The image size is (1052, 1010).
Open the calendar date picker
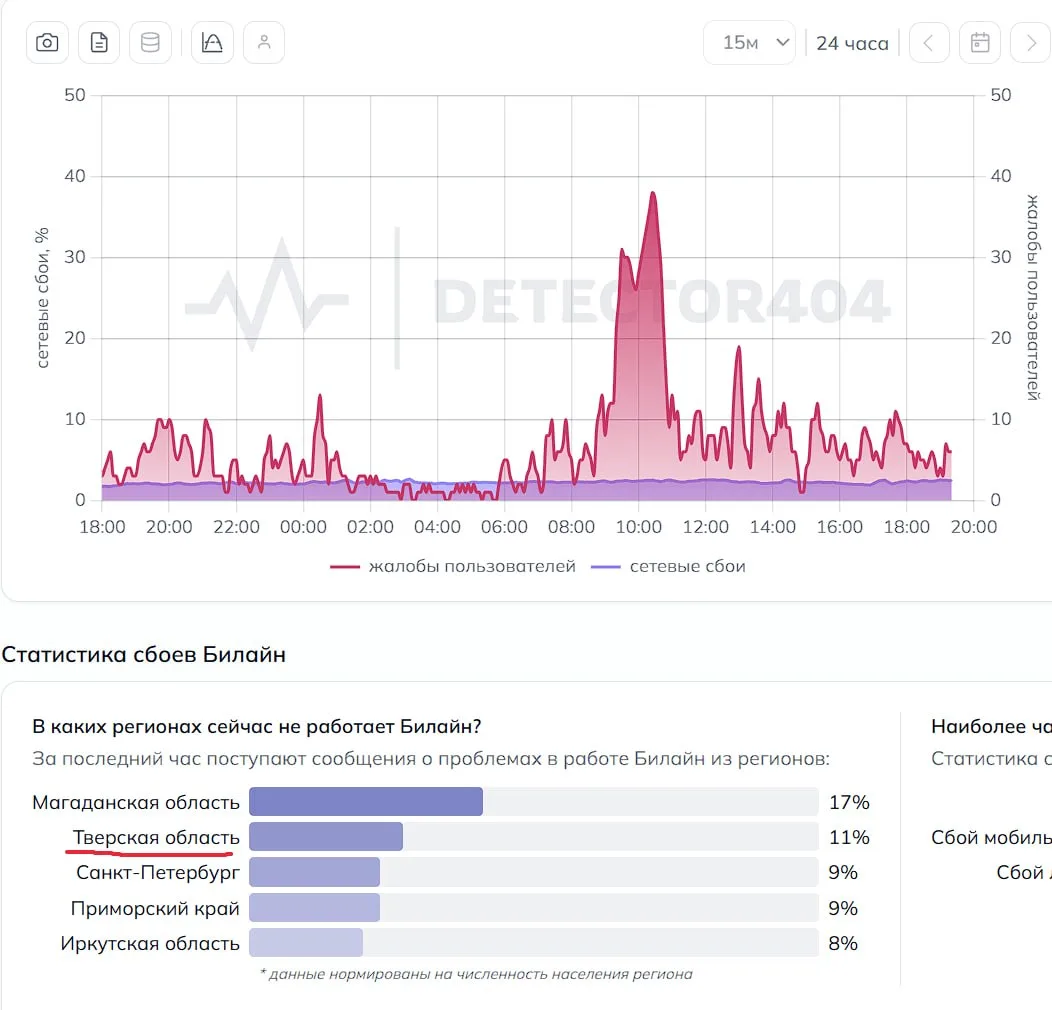point(980,43)
